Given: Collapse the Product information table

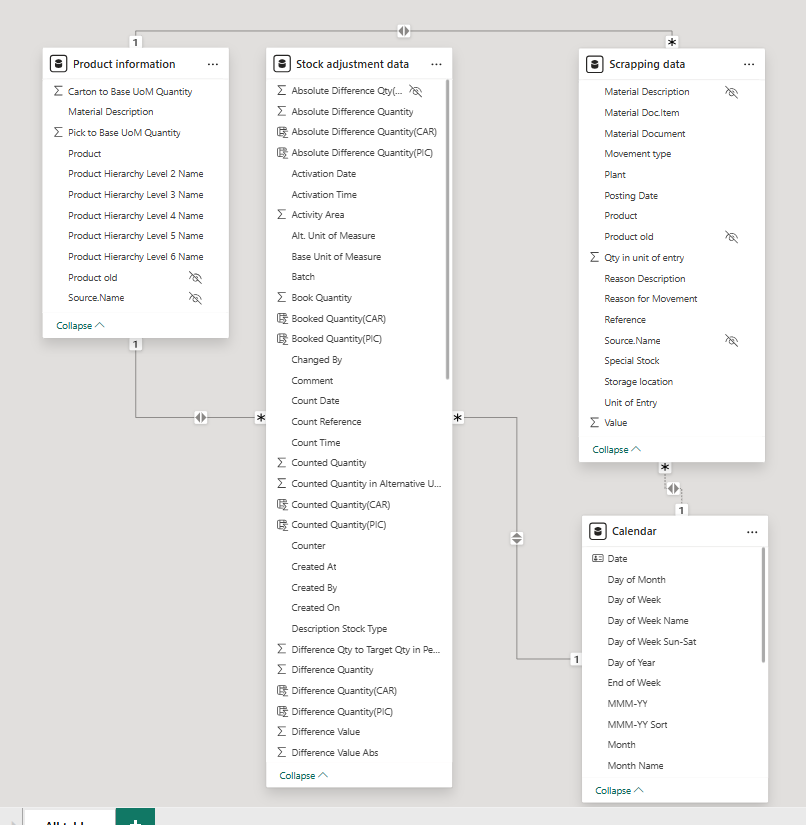Looking at the screenshot, I should coord(80,325).
